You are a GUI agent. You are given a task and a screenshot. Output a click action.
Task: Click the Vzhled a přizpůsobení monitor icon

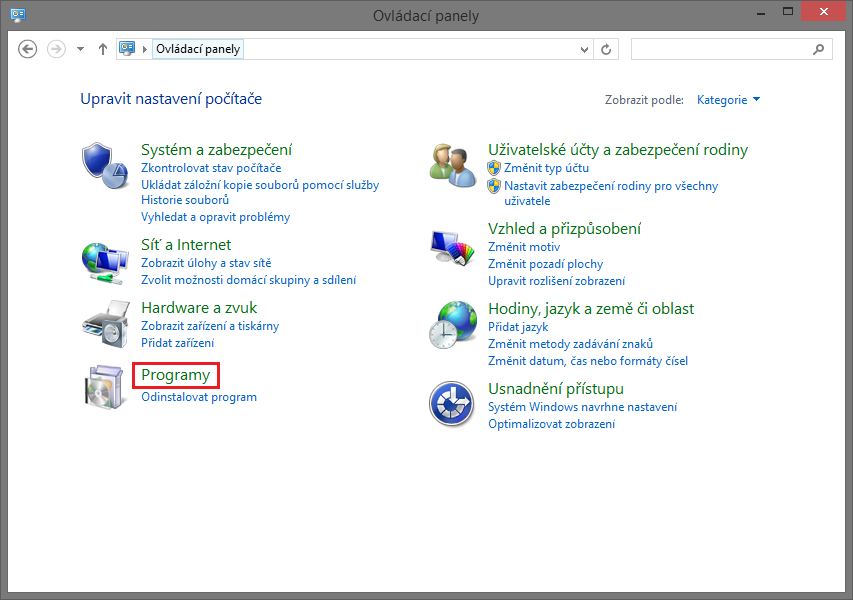(452, 243)
